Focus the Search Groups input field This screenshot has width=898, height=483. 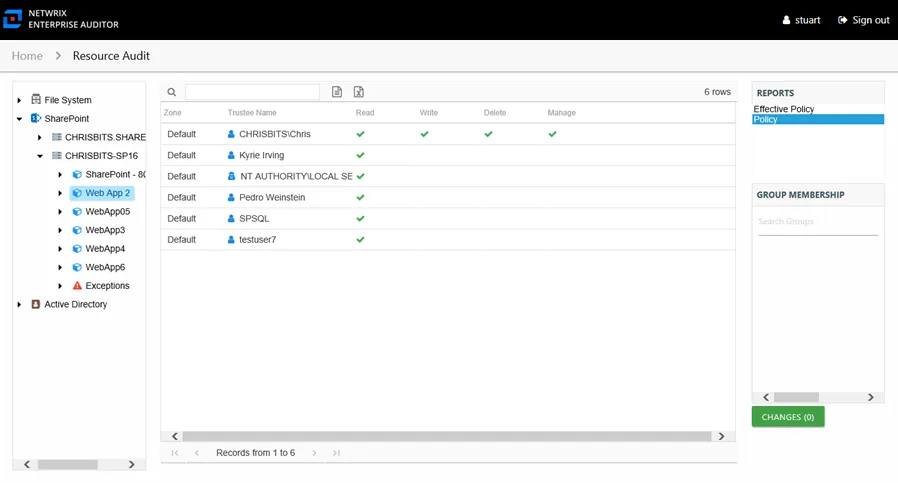pyautogui.click(x=818, y=222)
